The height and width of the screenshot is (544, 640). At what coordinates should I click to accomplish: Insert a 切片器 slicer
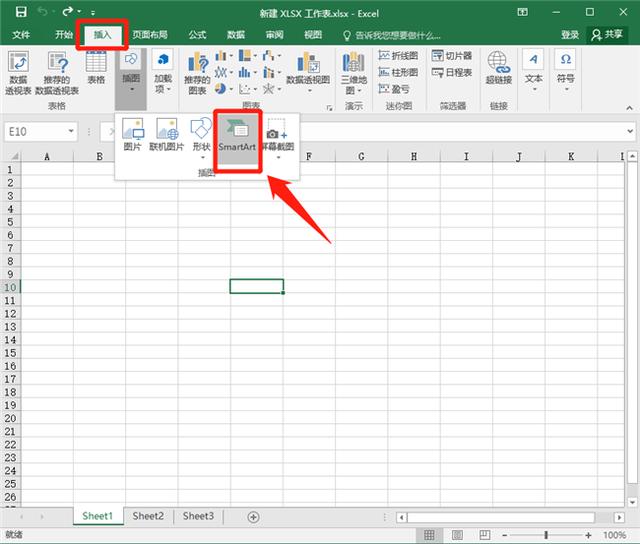[x=451, y=55]
